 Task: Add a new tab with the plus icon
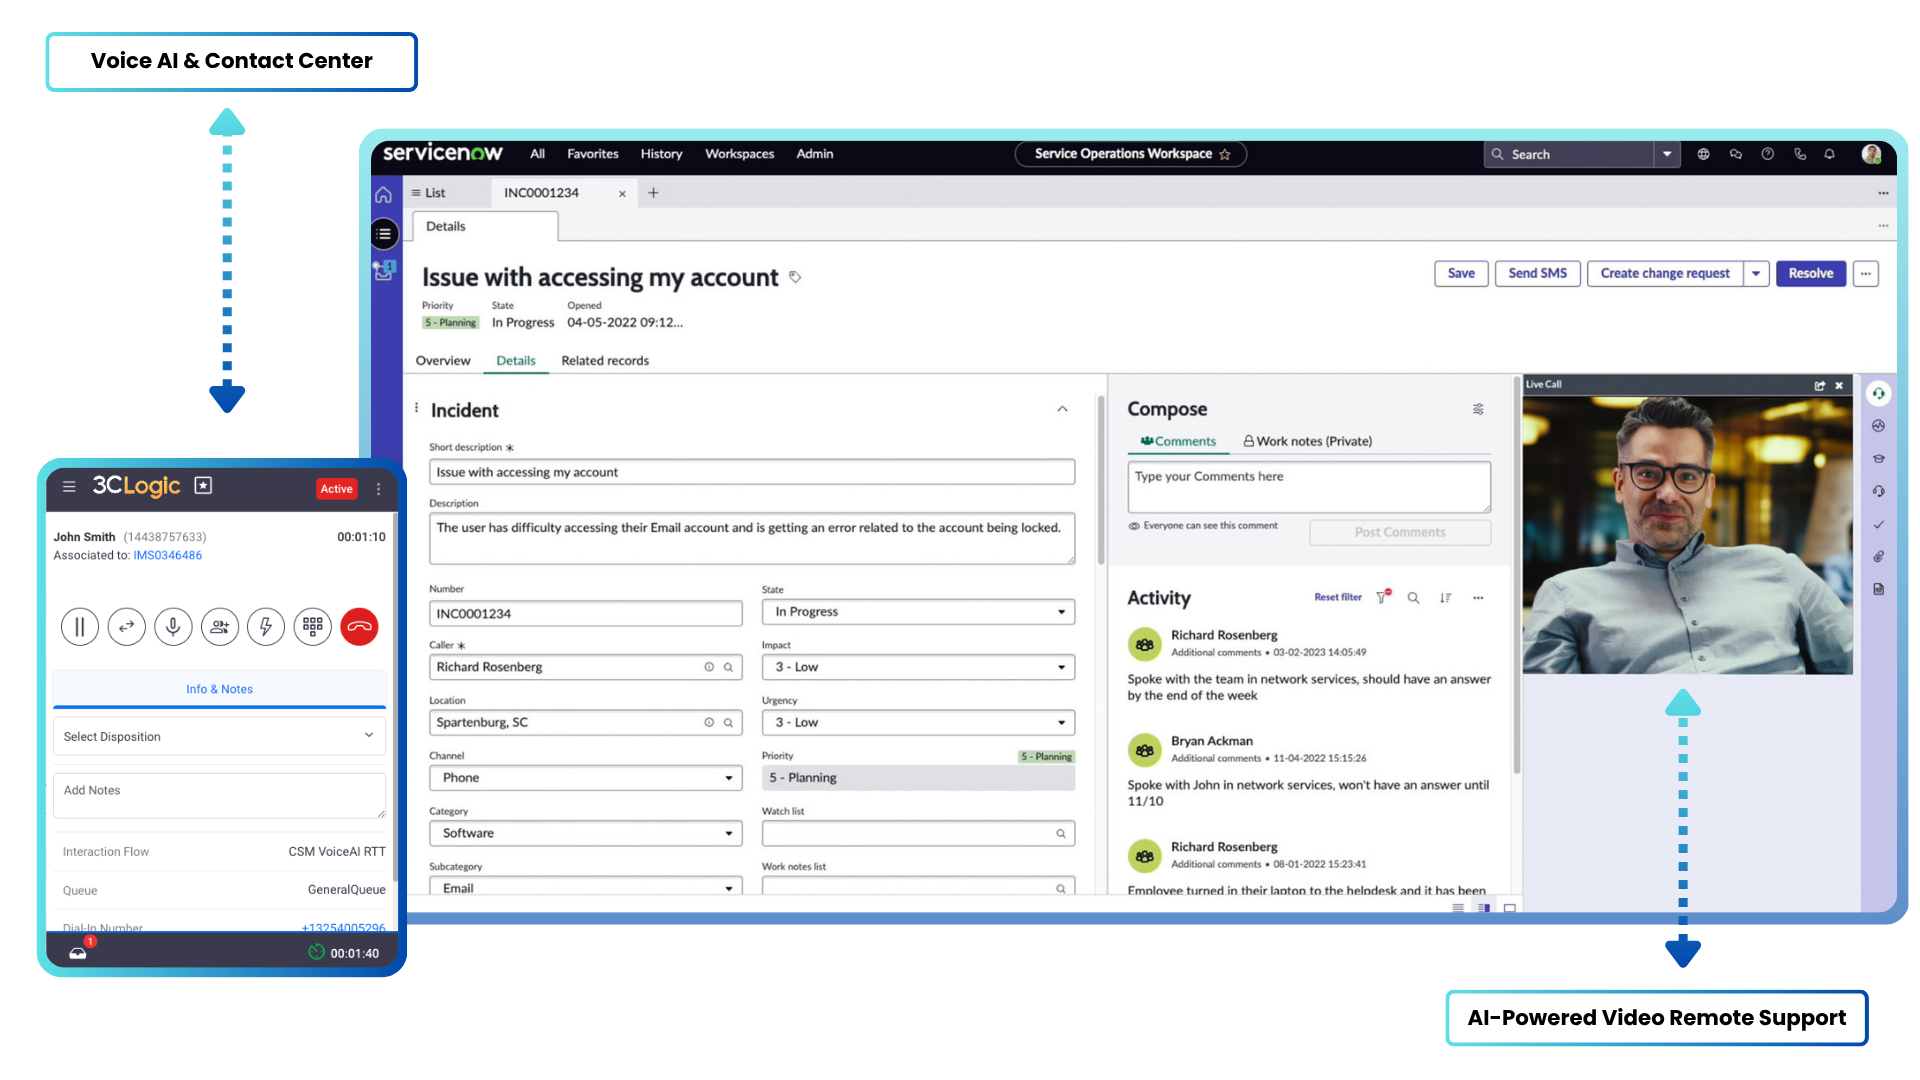tap(653, 193)
